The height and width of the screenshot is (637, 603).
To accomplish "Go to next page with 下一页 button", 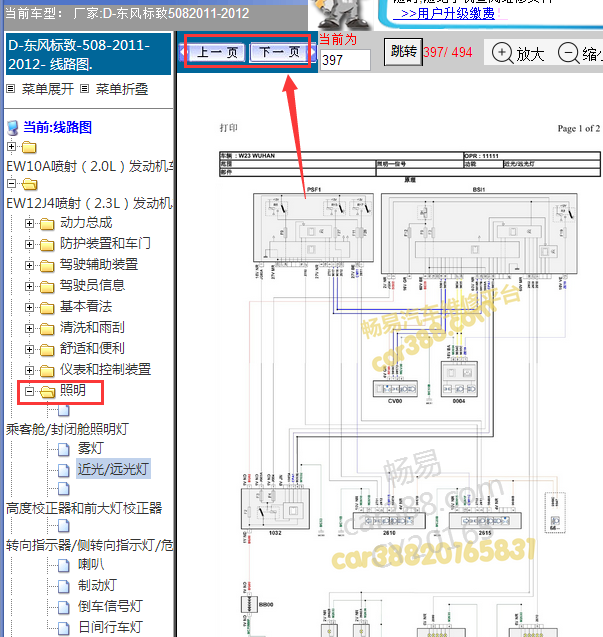I will click(x=280, y=52).
